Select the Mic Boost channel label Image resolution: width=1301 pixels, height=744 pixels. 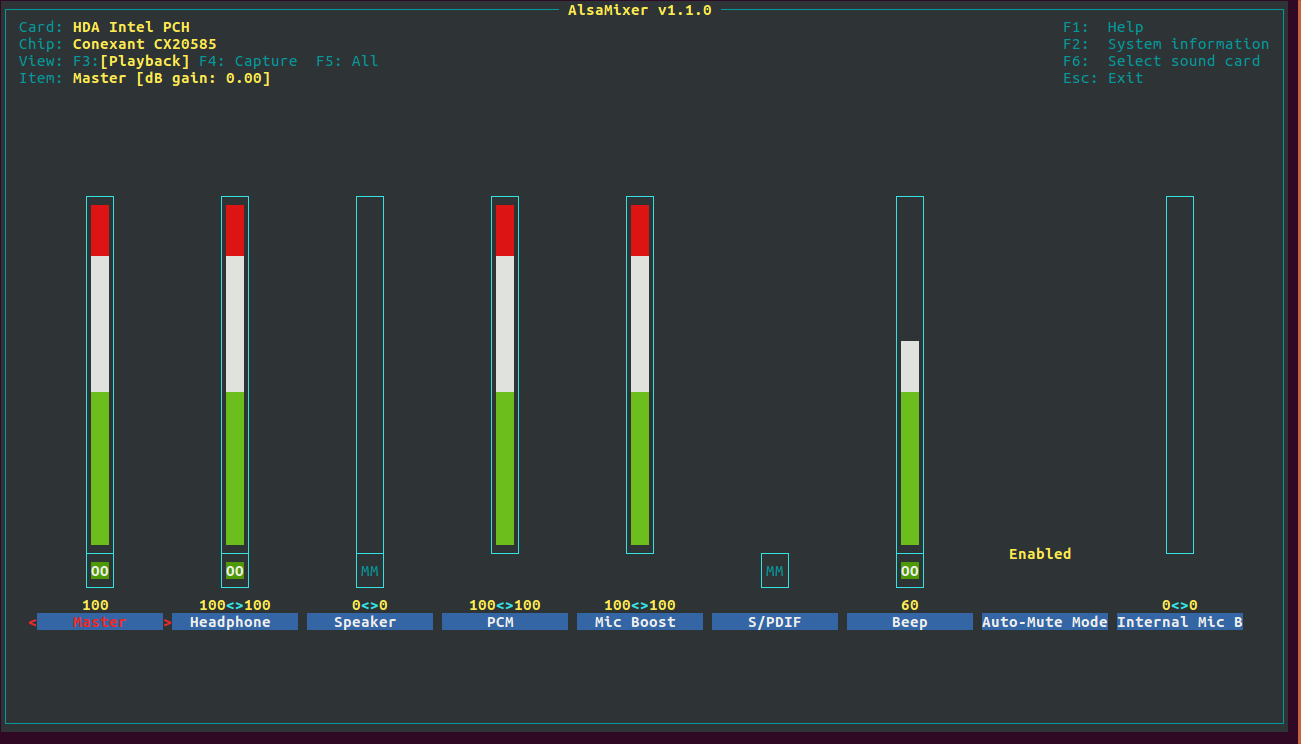640,622
